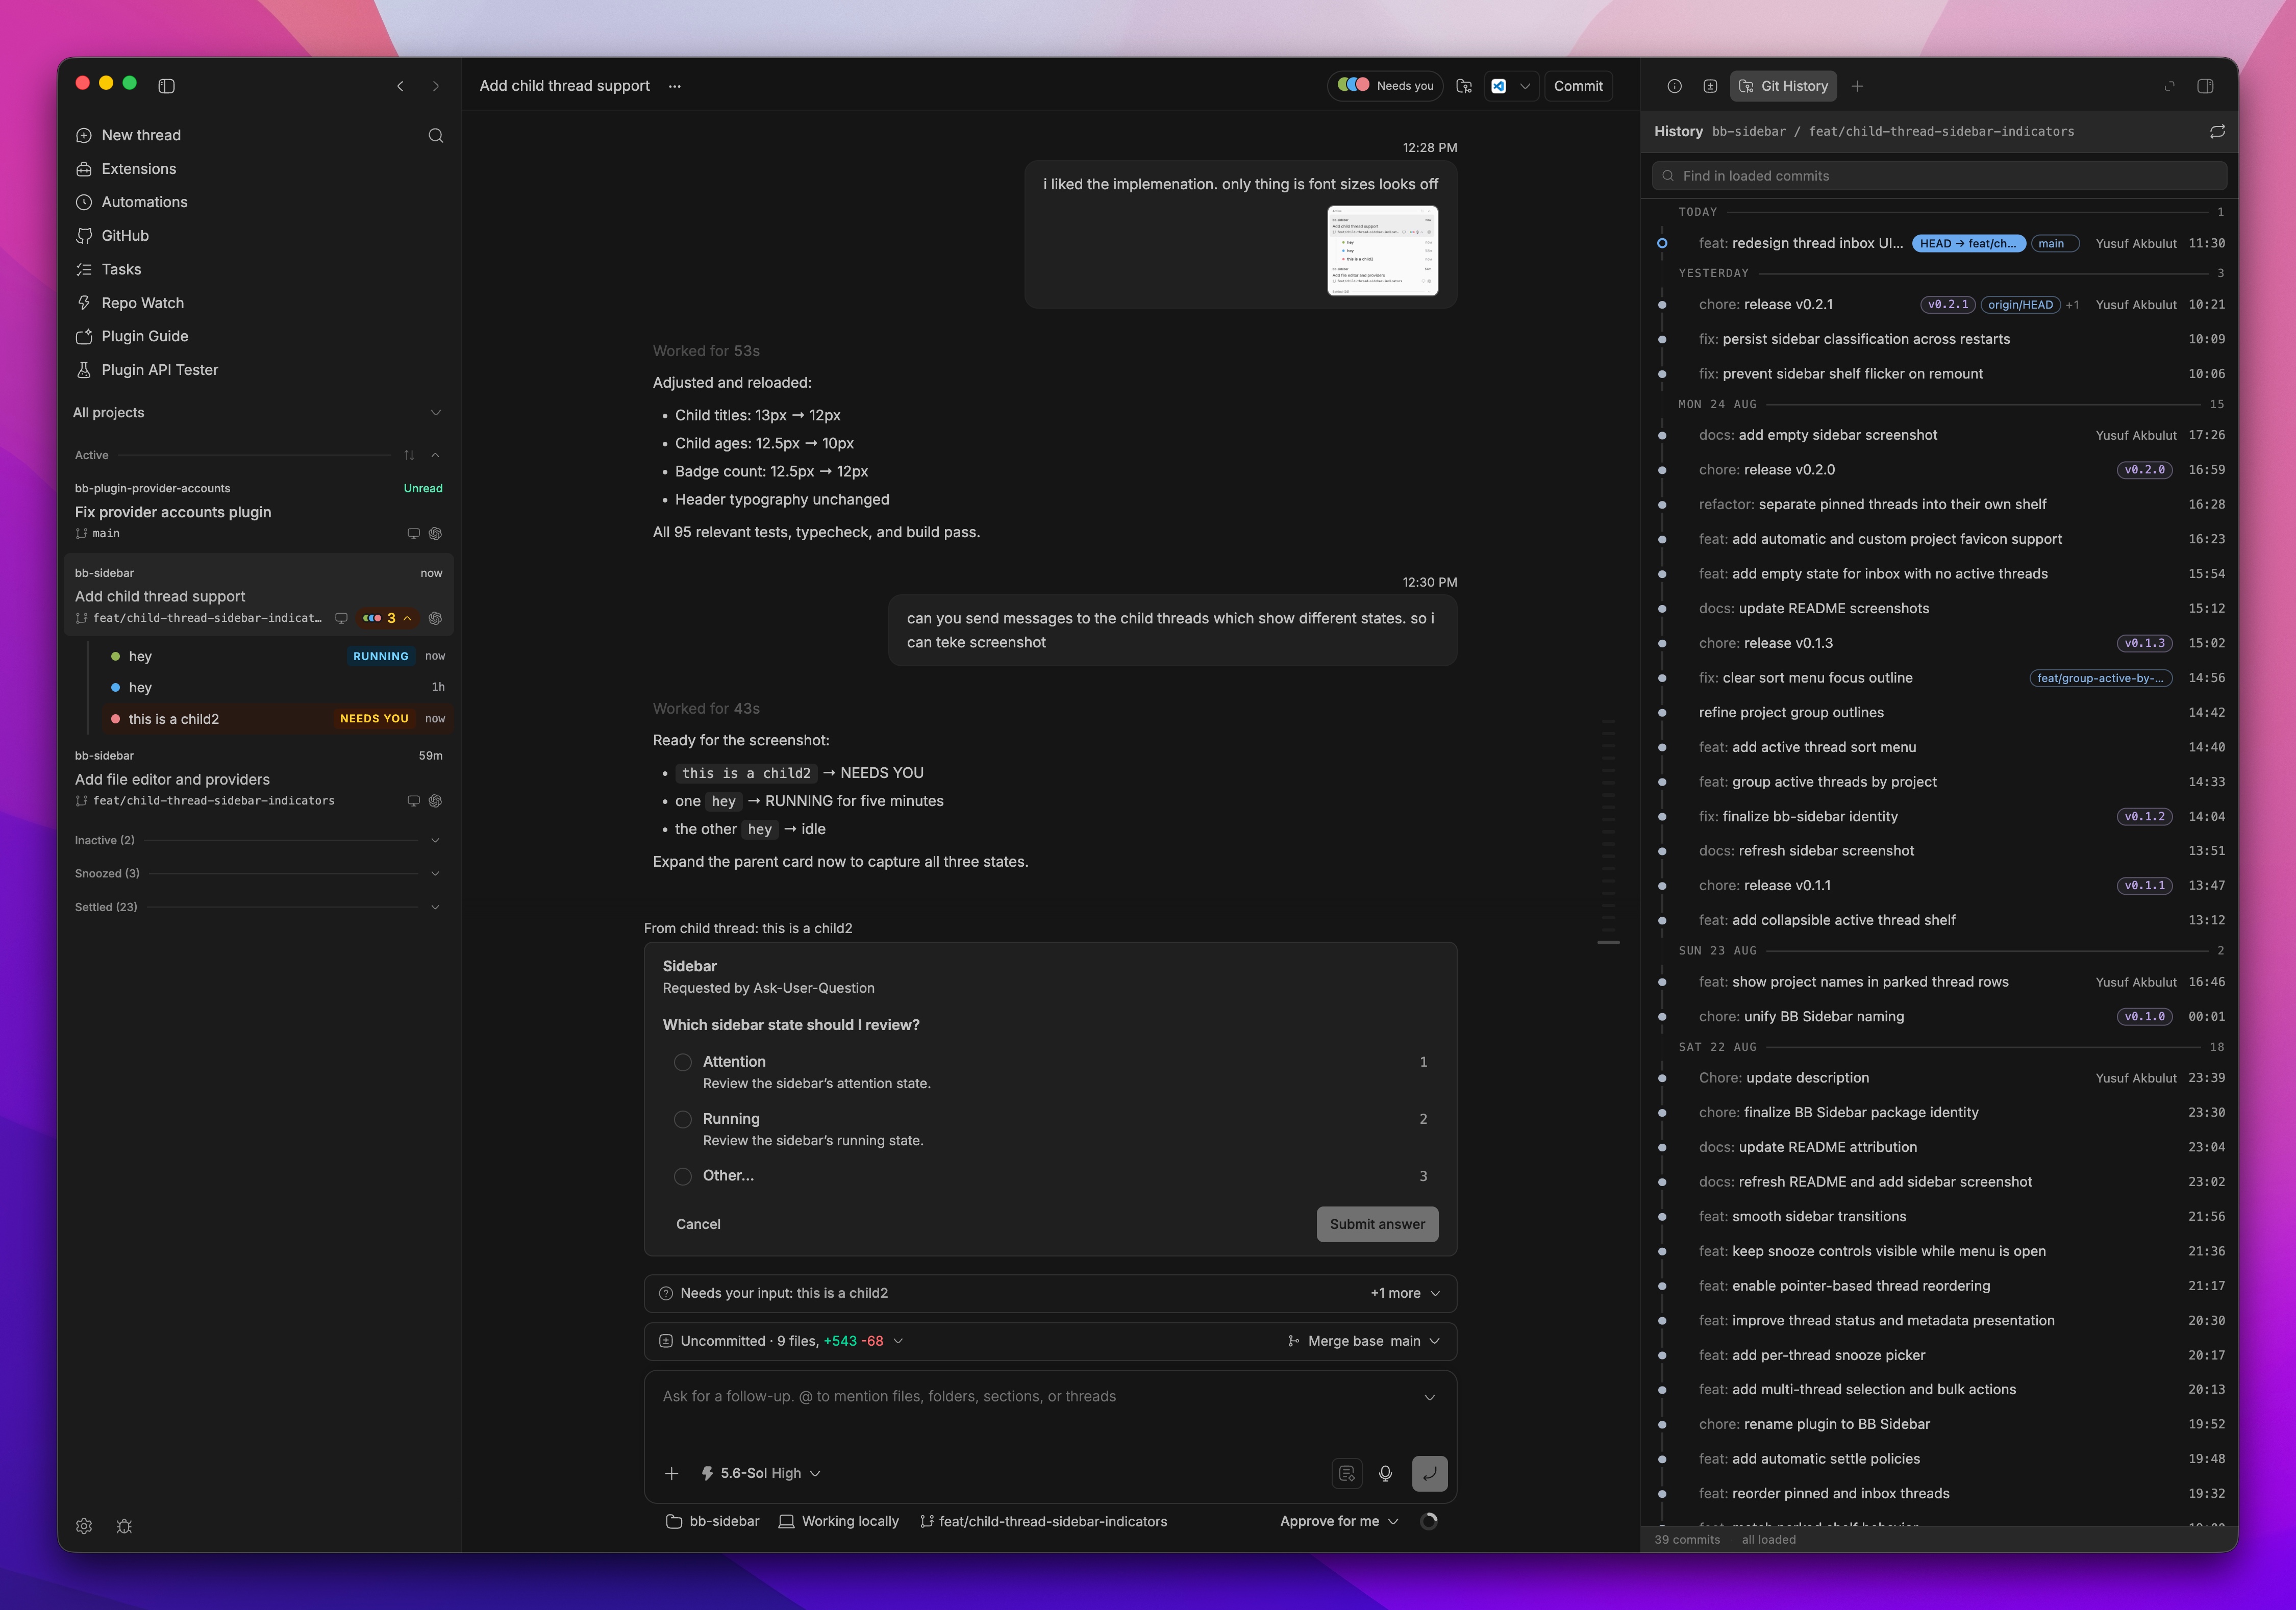Open provider icon on Fix provider accounts card

point(435,533)
